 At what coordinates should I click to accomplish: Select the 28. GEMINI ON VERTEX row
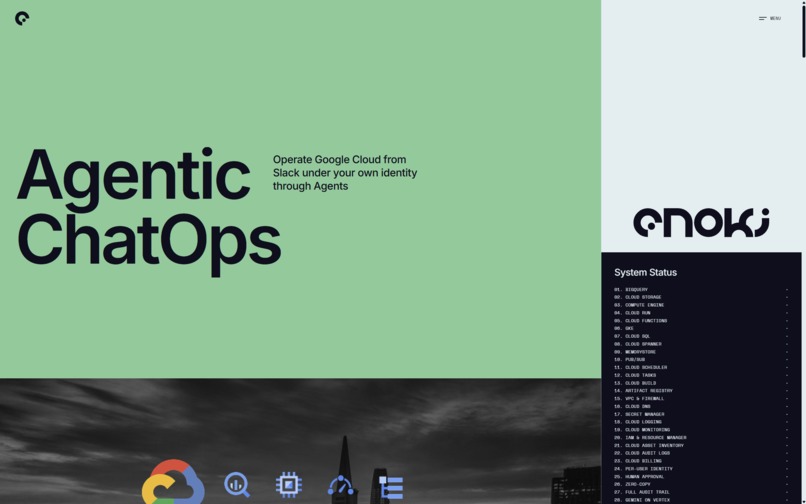701,500
